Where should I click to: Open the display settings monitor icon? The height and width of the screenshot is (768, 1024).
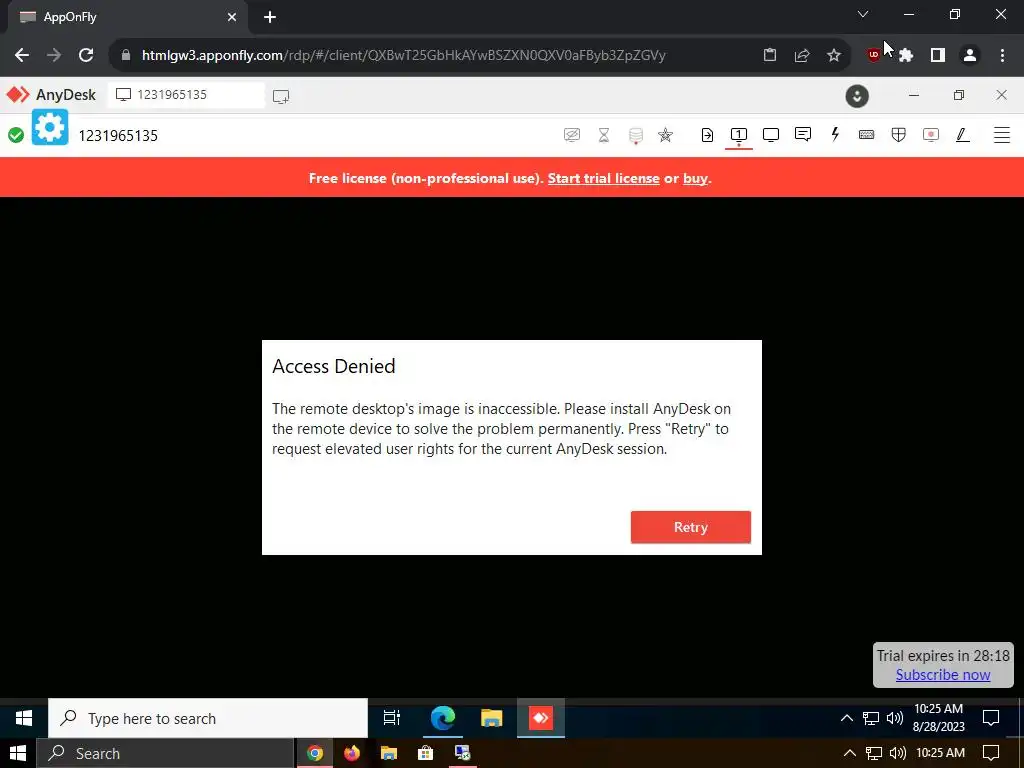point(771,135)
